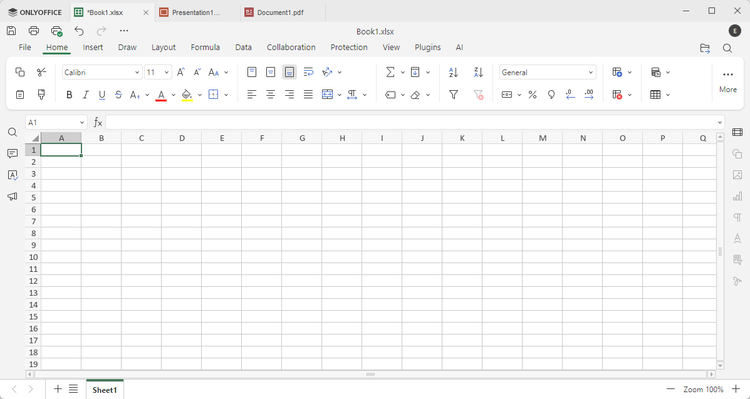Open Spellchecking icon in left sidebar

(x=13, y=175)
